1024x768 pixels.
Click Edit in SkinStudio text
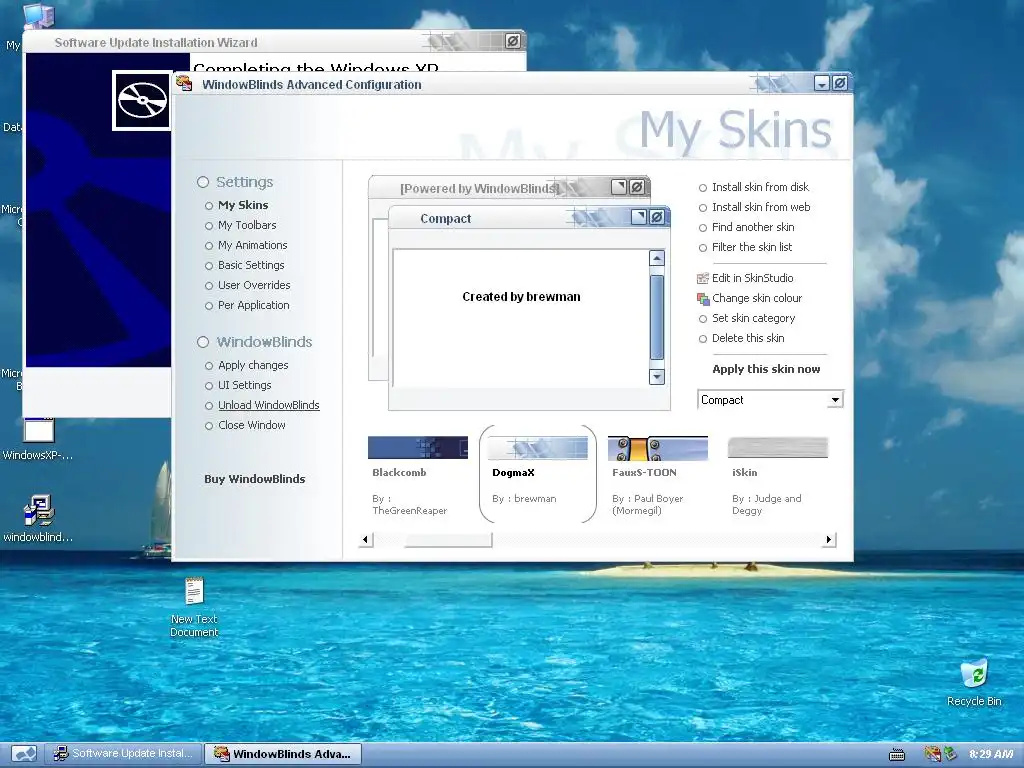752,278
